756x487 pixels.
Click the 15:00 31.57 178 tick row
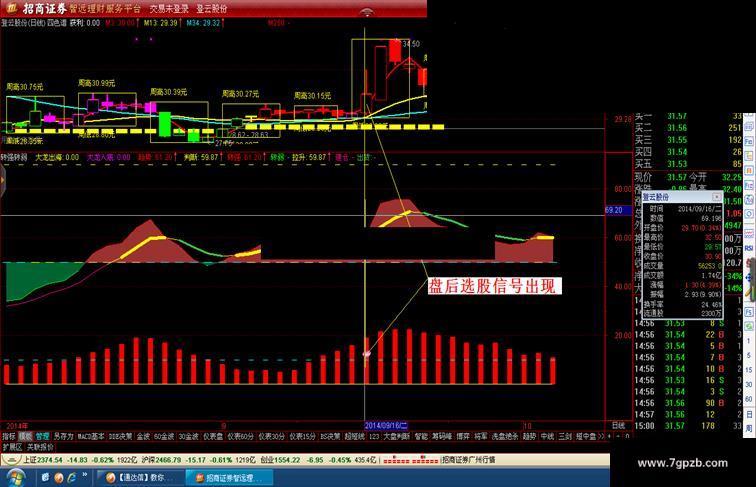688,426
